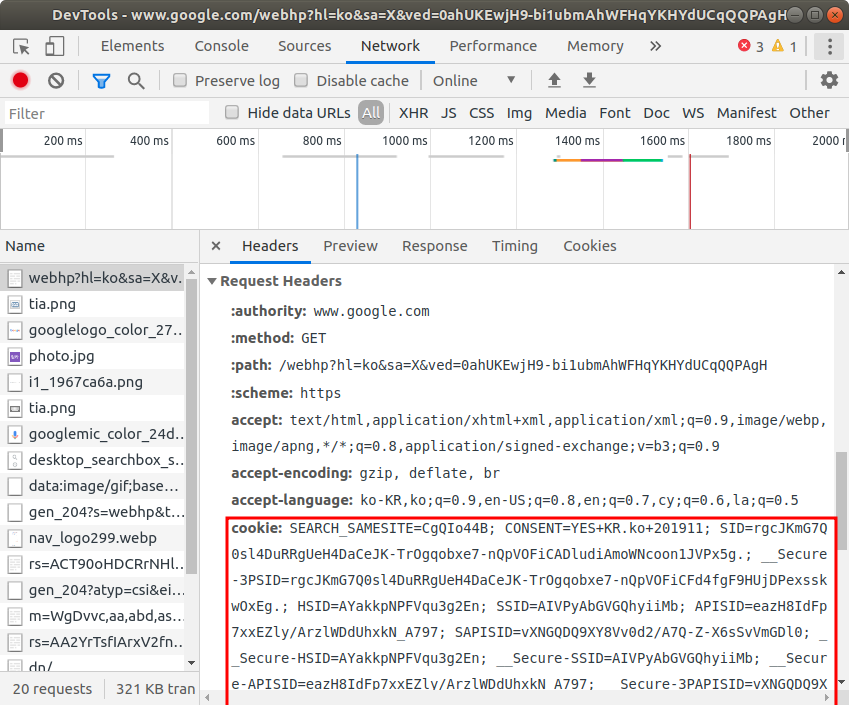The image size is (849, 705).
Task: Filter requests by Media type
Action: tap(566, 113)
